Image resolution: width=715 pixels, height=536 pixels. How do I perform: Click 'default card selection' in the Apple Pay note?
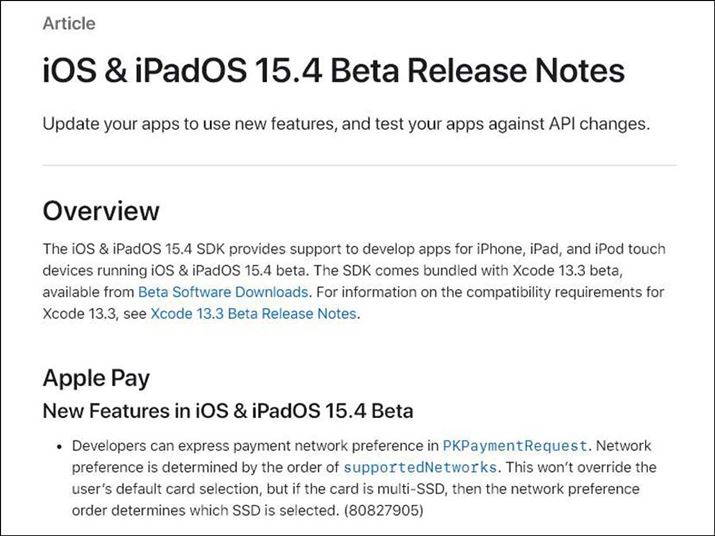[185, 489]
